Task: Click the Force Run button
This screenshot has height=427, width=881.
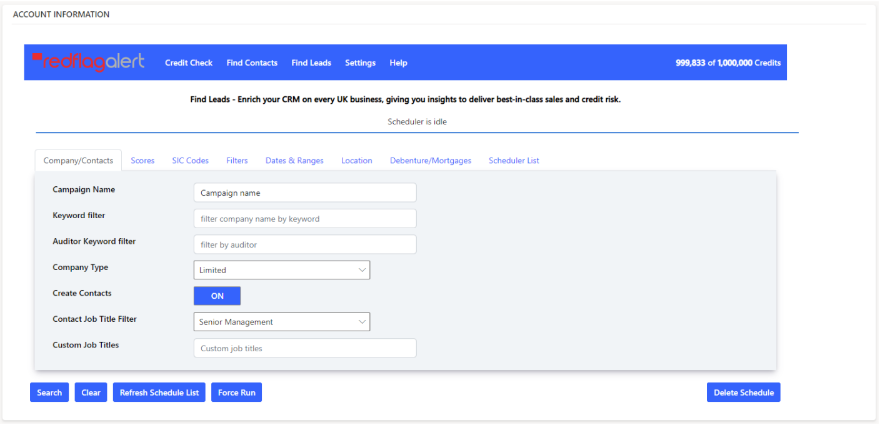Action: pyautogui.click(x=237, y=393)
